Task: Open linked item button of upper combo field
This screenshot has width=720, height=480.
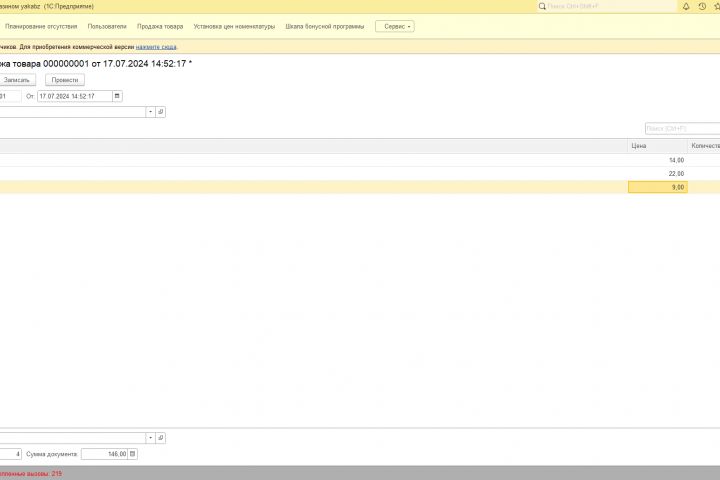Action: (x=161, y=112)
